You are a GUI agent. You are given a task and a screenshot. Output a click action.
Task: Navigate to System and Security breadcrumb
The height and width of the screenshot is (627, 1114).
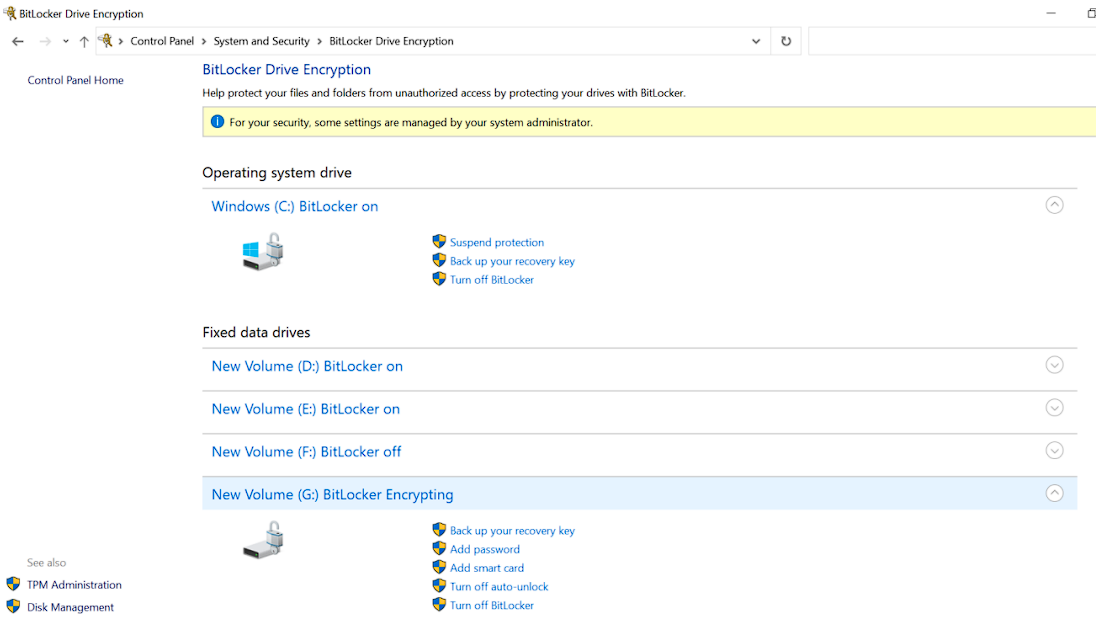click(262, 41)
